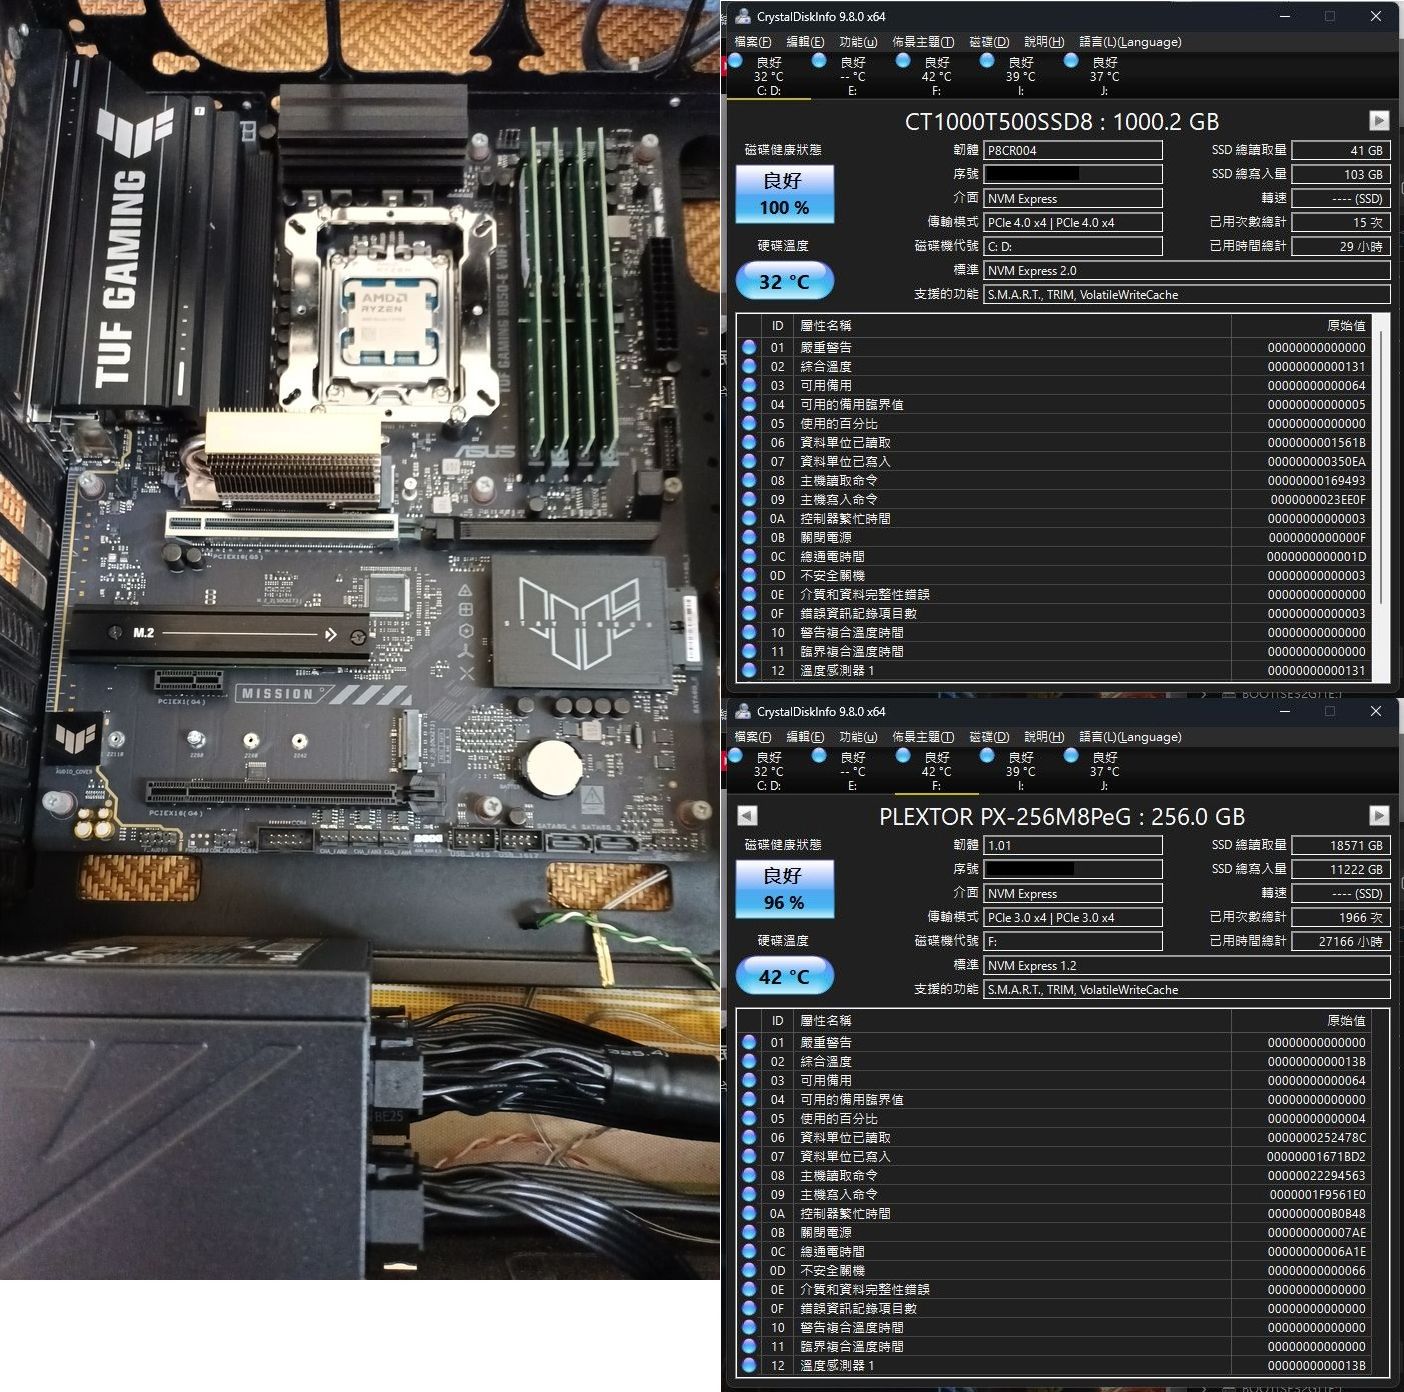Click the firmware field showing 1.01
Viewport: 1404px width, 1392px height.
(1073, 846)
